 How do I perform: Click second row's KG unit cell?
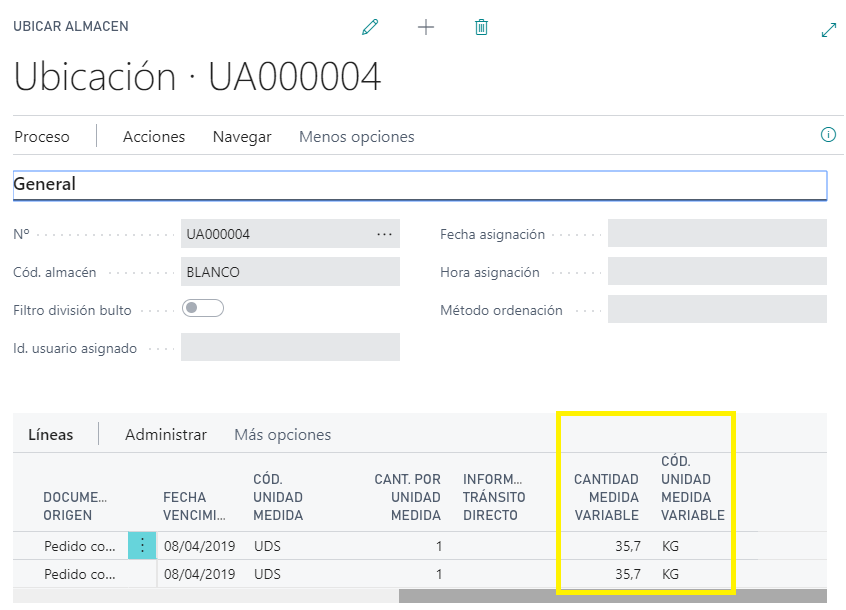click(671, 574)
